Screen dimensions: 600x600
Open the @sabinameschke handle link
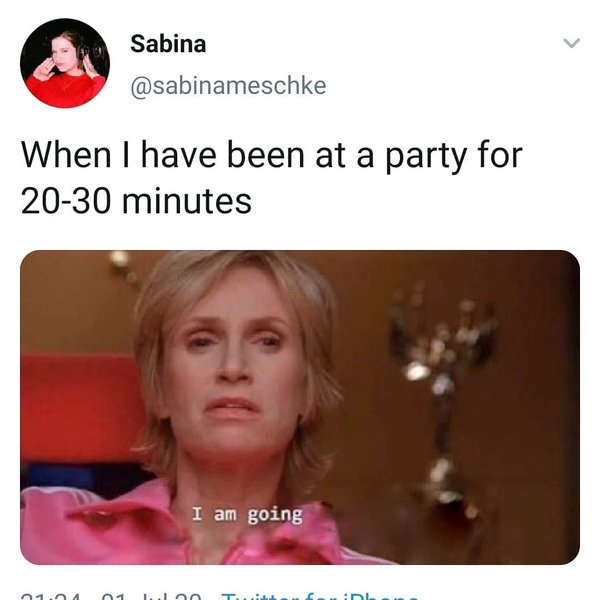click(x=228, y=86)
